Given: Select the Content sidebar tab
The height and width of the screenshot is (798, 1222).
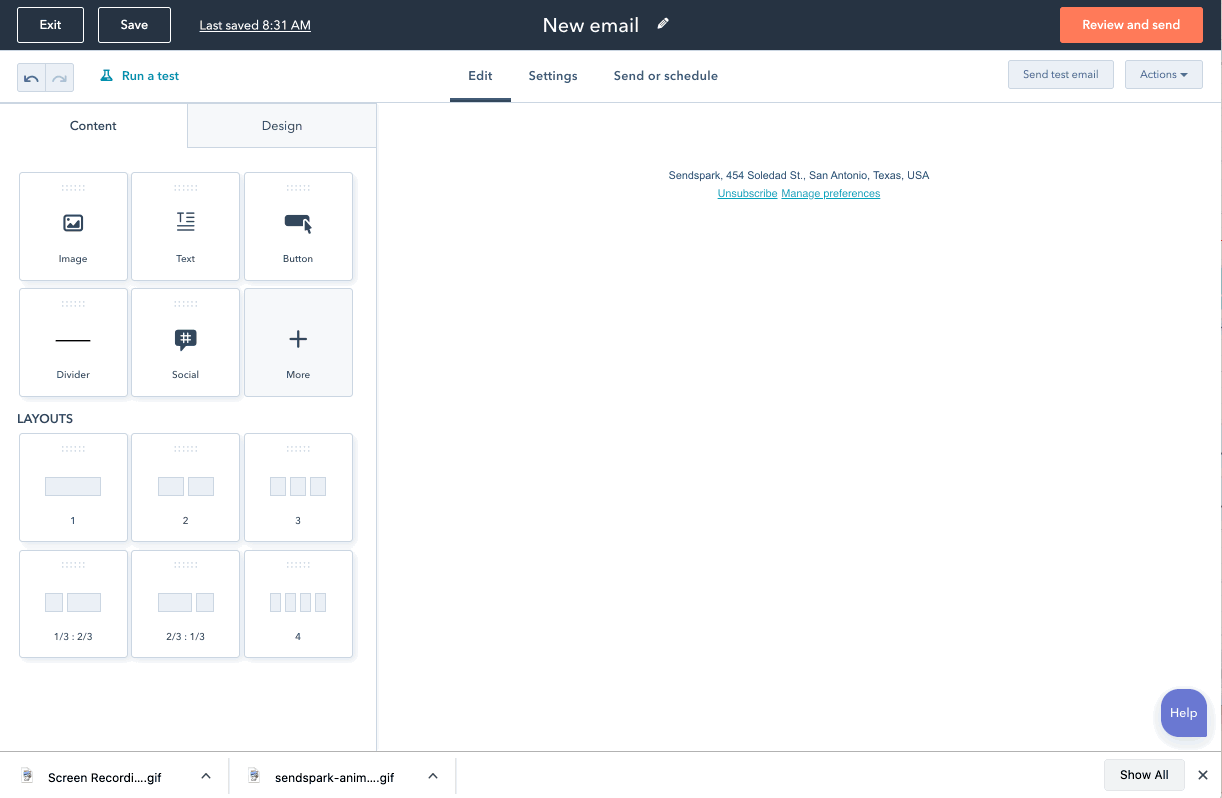Looking at the screenshot, I should [93, 126].
